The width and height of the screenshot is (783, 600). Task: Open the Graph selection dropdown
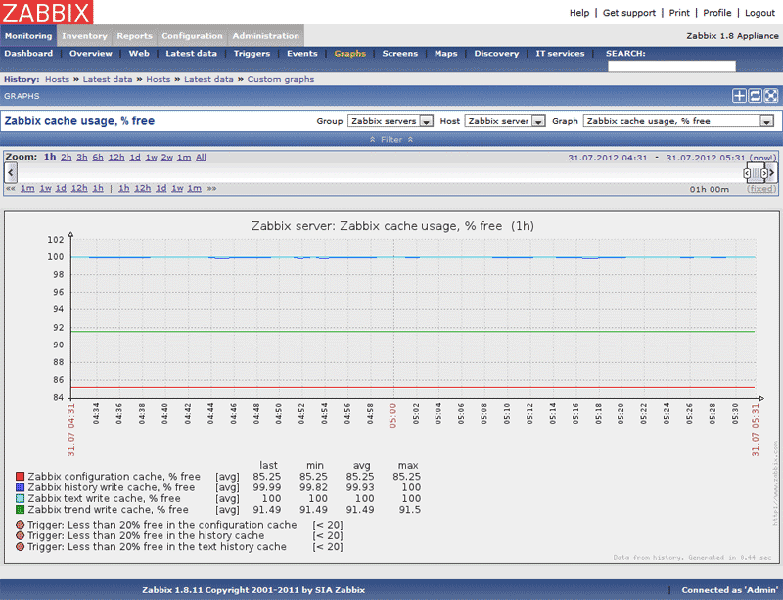pos(678,121)
